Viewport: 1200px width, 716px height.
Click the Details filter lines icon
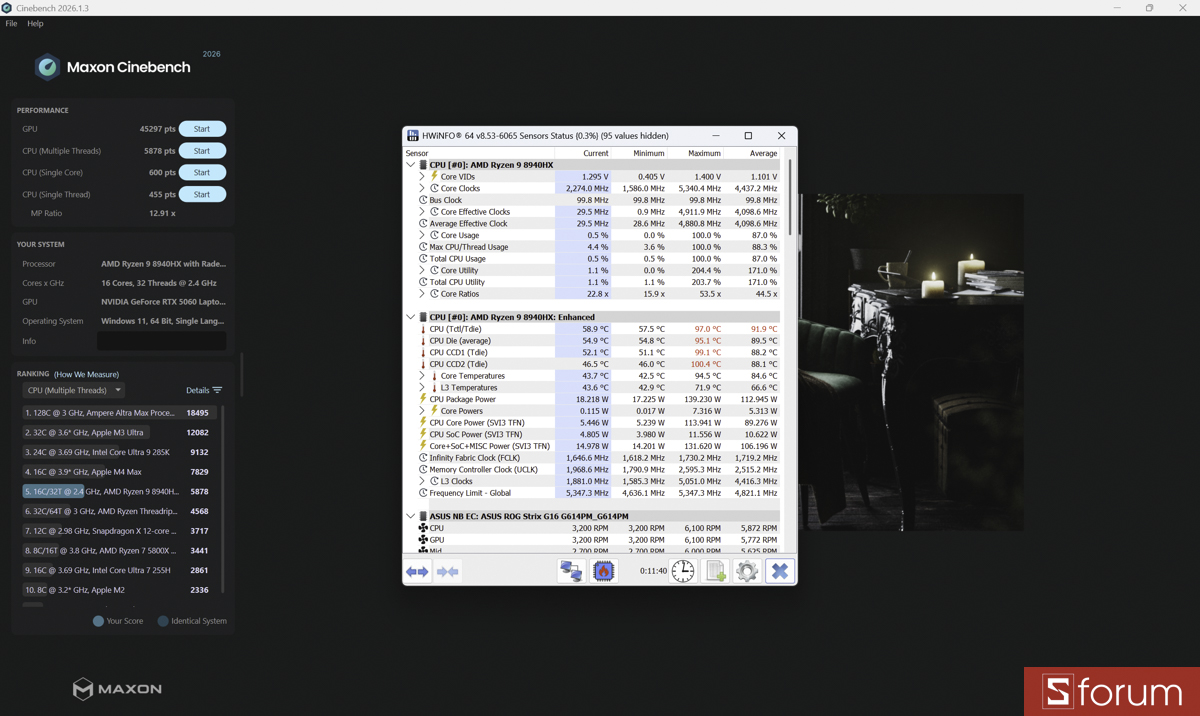[x=218, y=390]
